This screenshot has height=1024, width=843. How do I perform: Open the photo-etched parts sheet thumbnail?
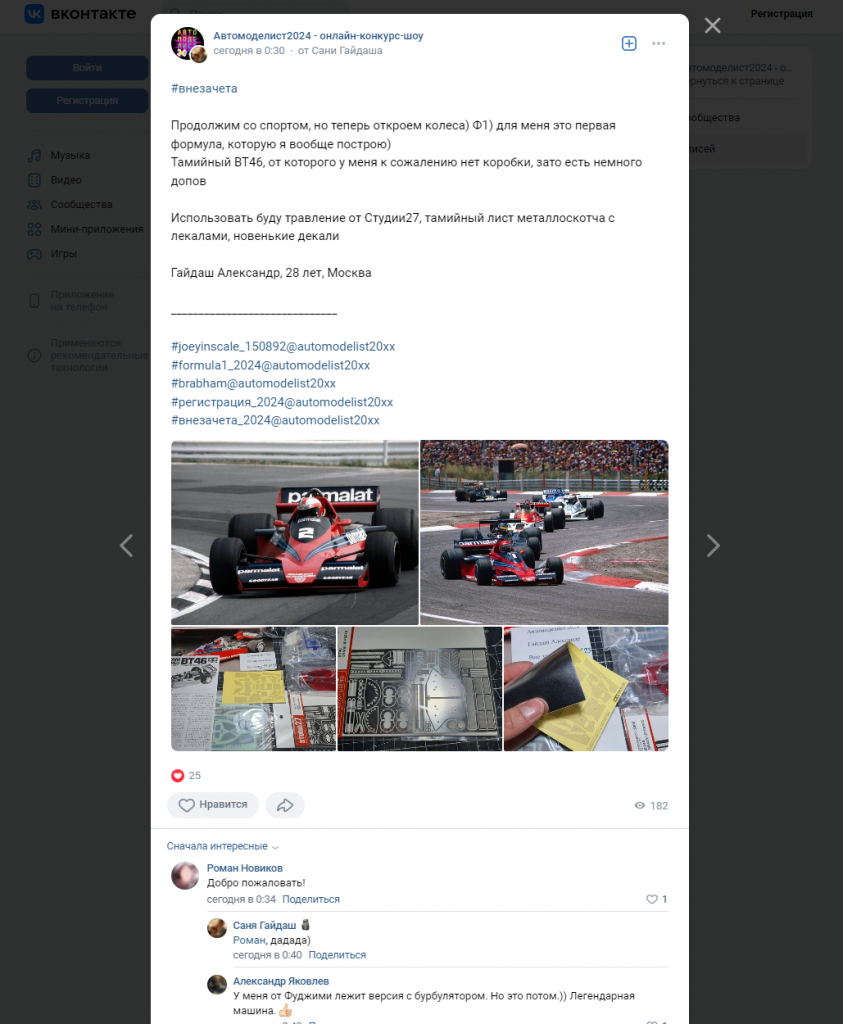(x=419, y=689)
